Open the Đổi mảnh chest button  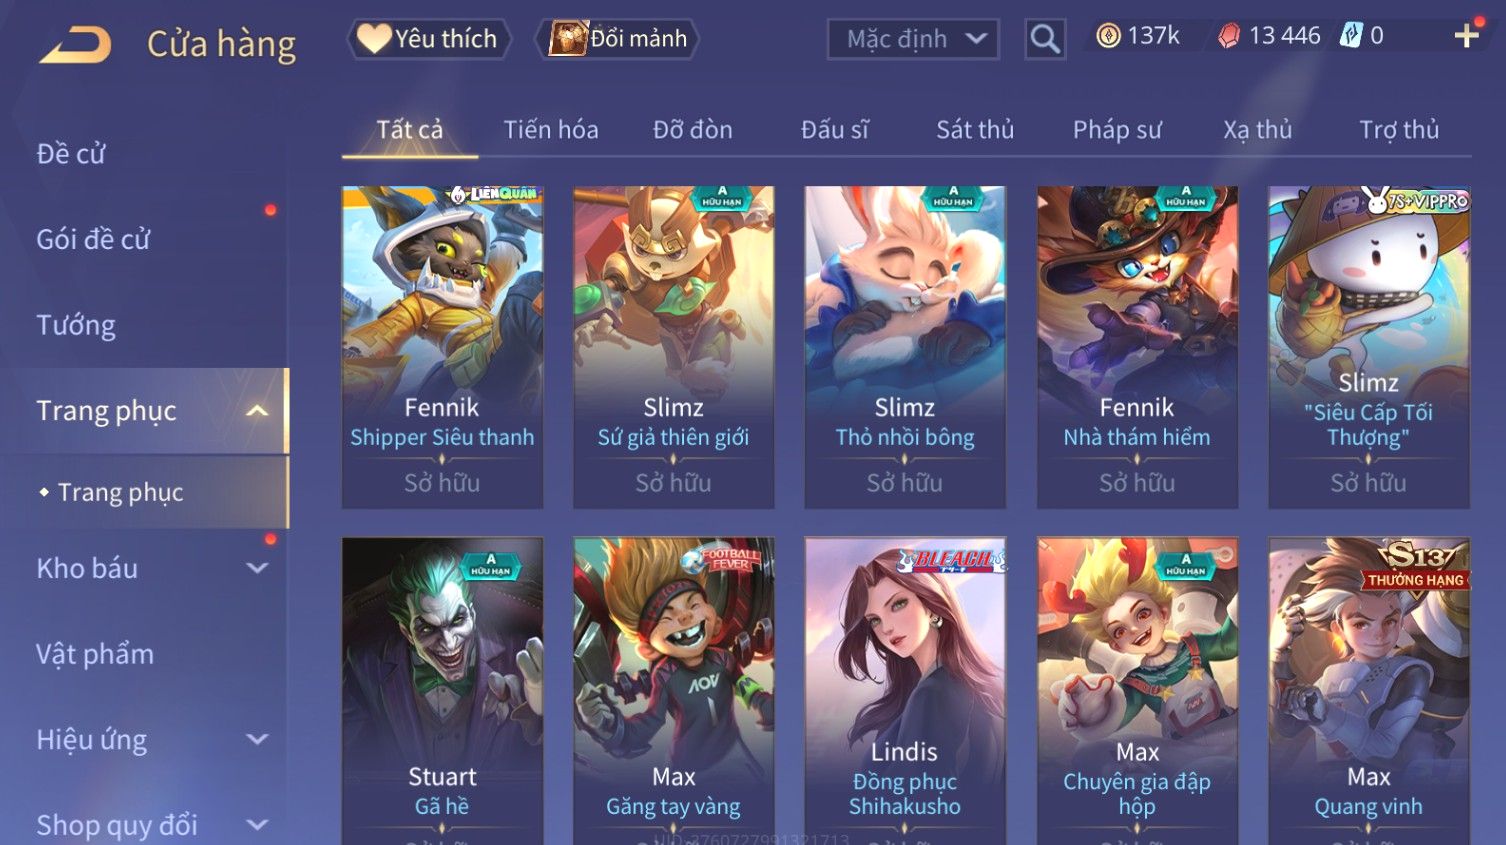(x=617, y=39)
